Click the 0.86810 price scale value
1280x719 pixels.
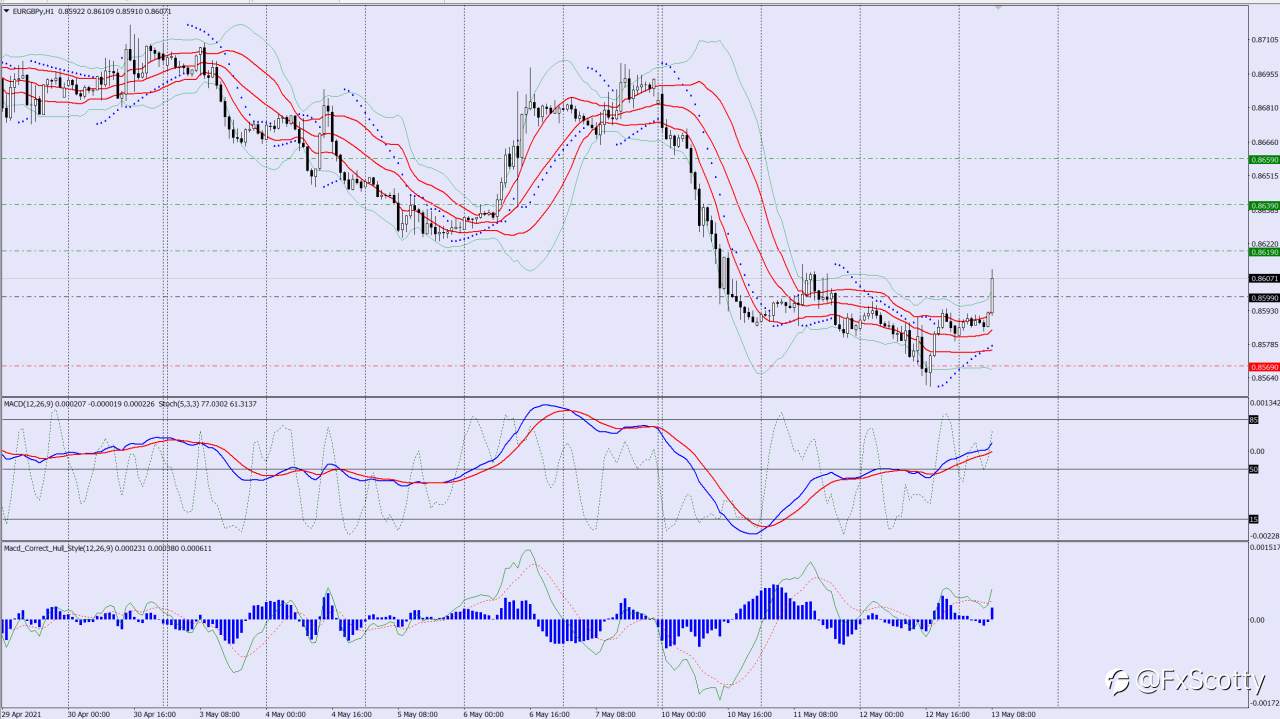point(1264,108)
